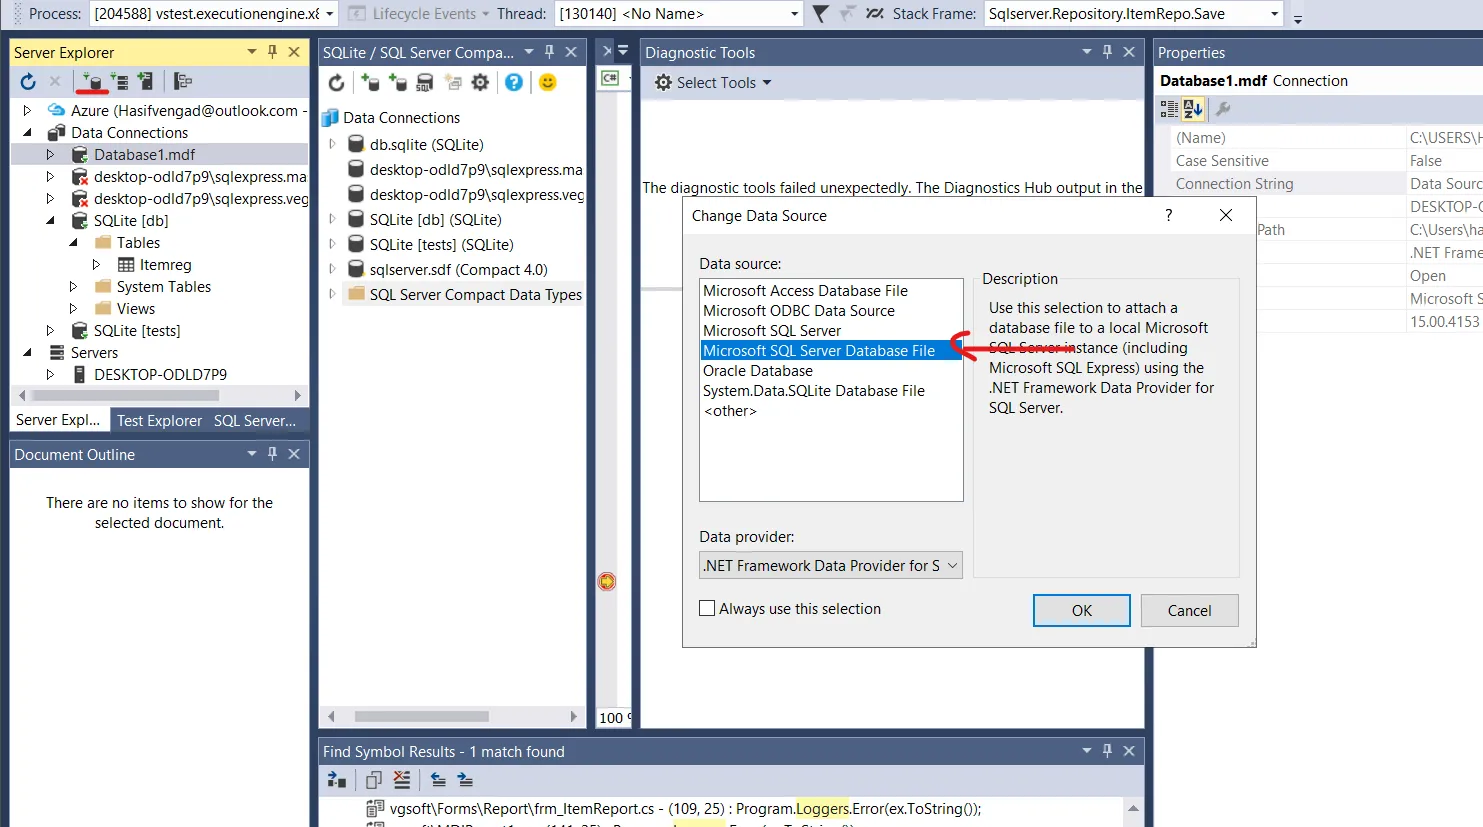The image size is (1483, 827).
Task: Expand the Azure node in Server Explorer
Action: pyautogui.click(x=27, y=111)
